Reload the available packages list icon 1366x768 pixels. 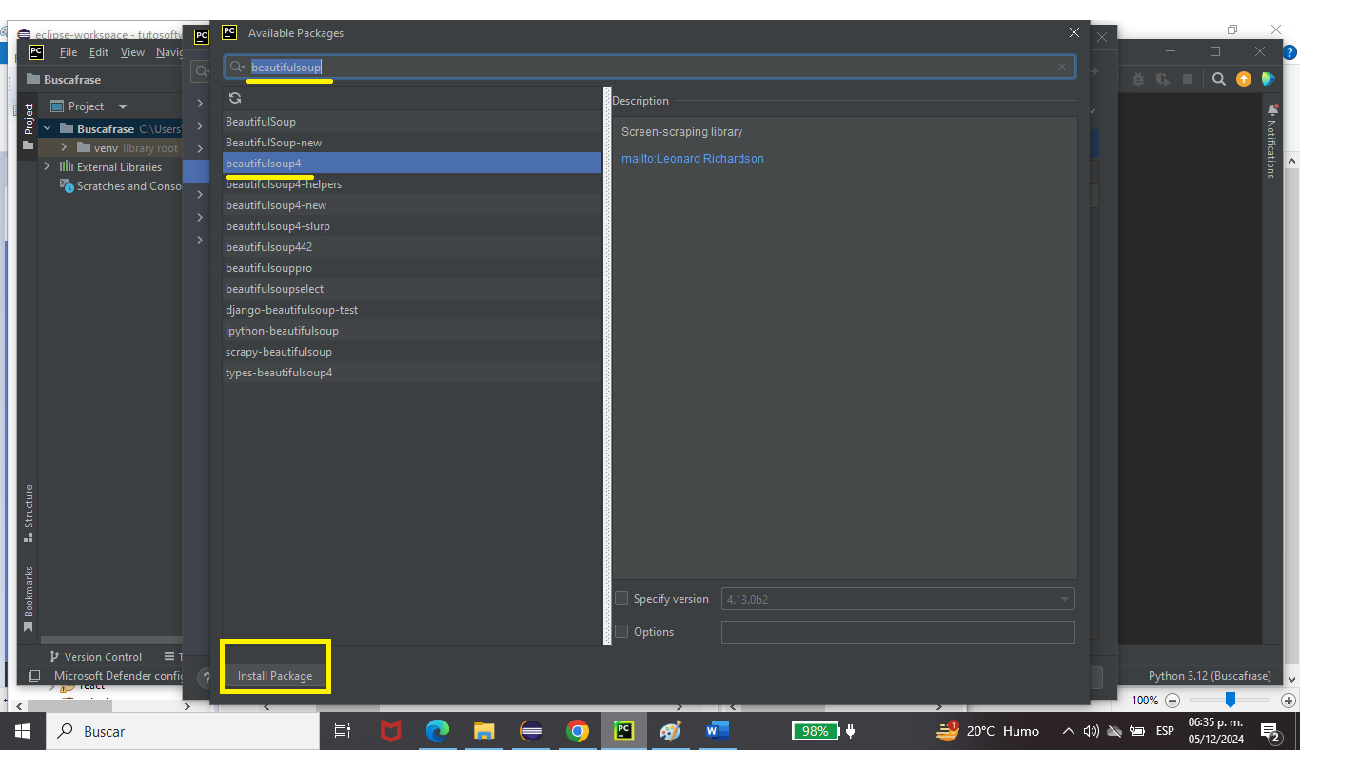click(x=235, y=98)
